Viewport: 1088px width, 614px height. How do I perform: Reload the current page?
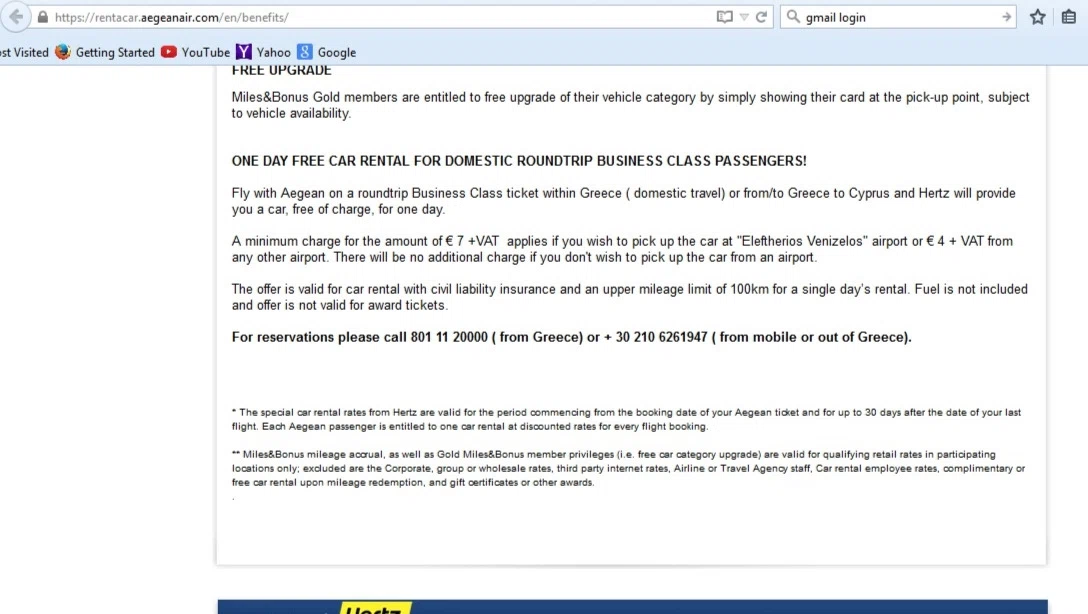click(x=761, y=17)
